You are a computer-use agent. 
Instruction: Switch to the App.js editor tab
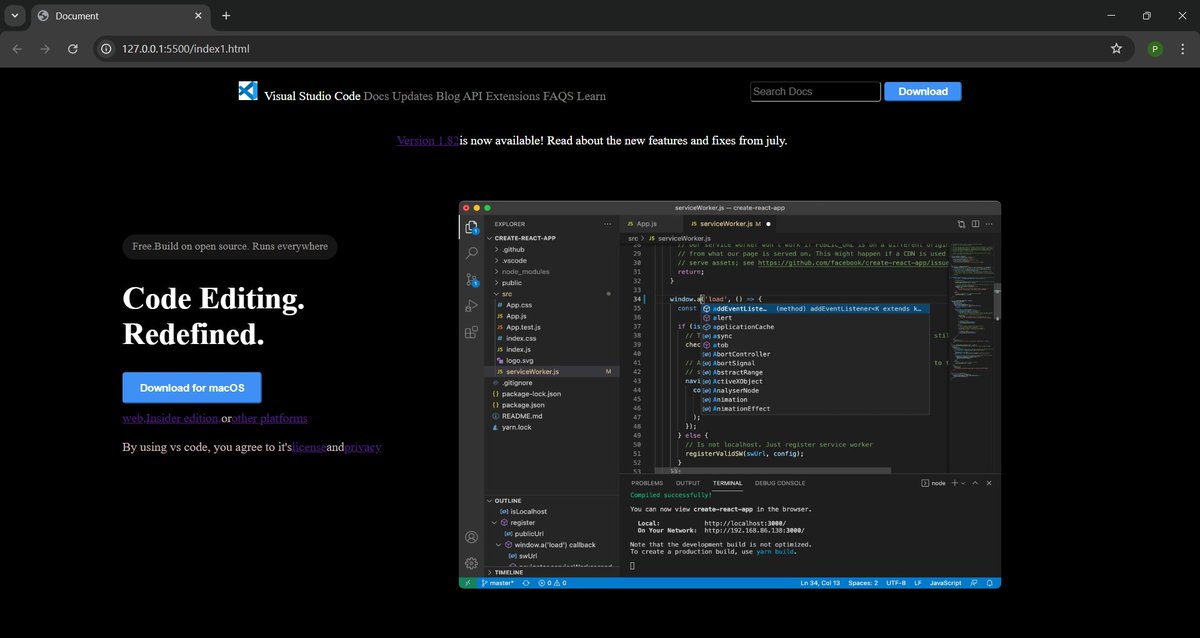pyautogui.click(x=643, y=224)
